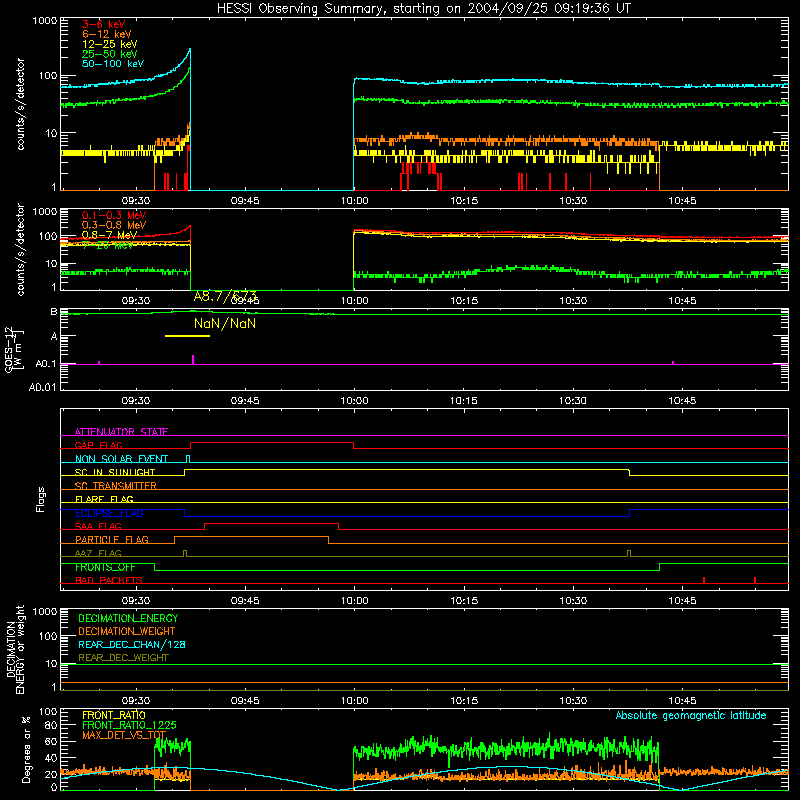Click the REAR_DEC_CHAN/128 legend label
Viewport: 800px width, 800px height.
(x=132, y=645)
